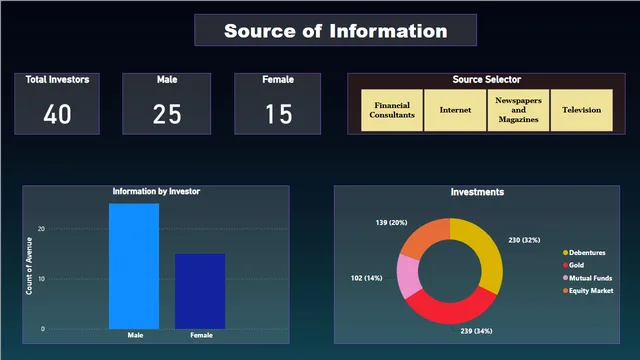Click the Information by Investor chart title

pos(156,191)
